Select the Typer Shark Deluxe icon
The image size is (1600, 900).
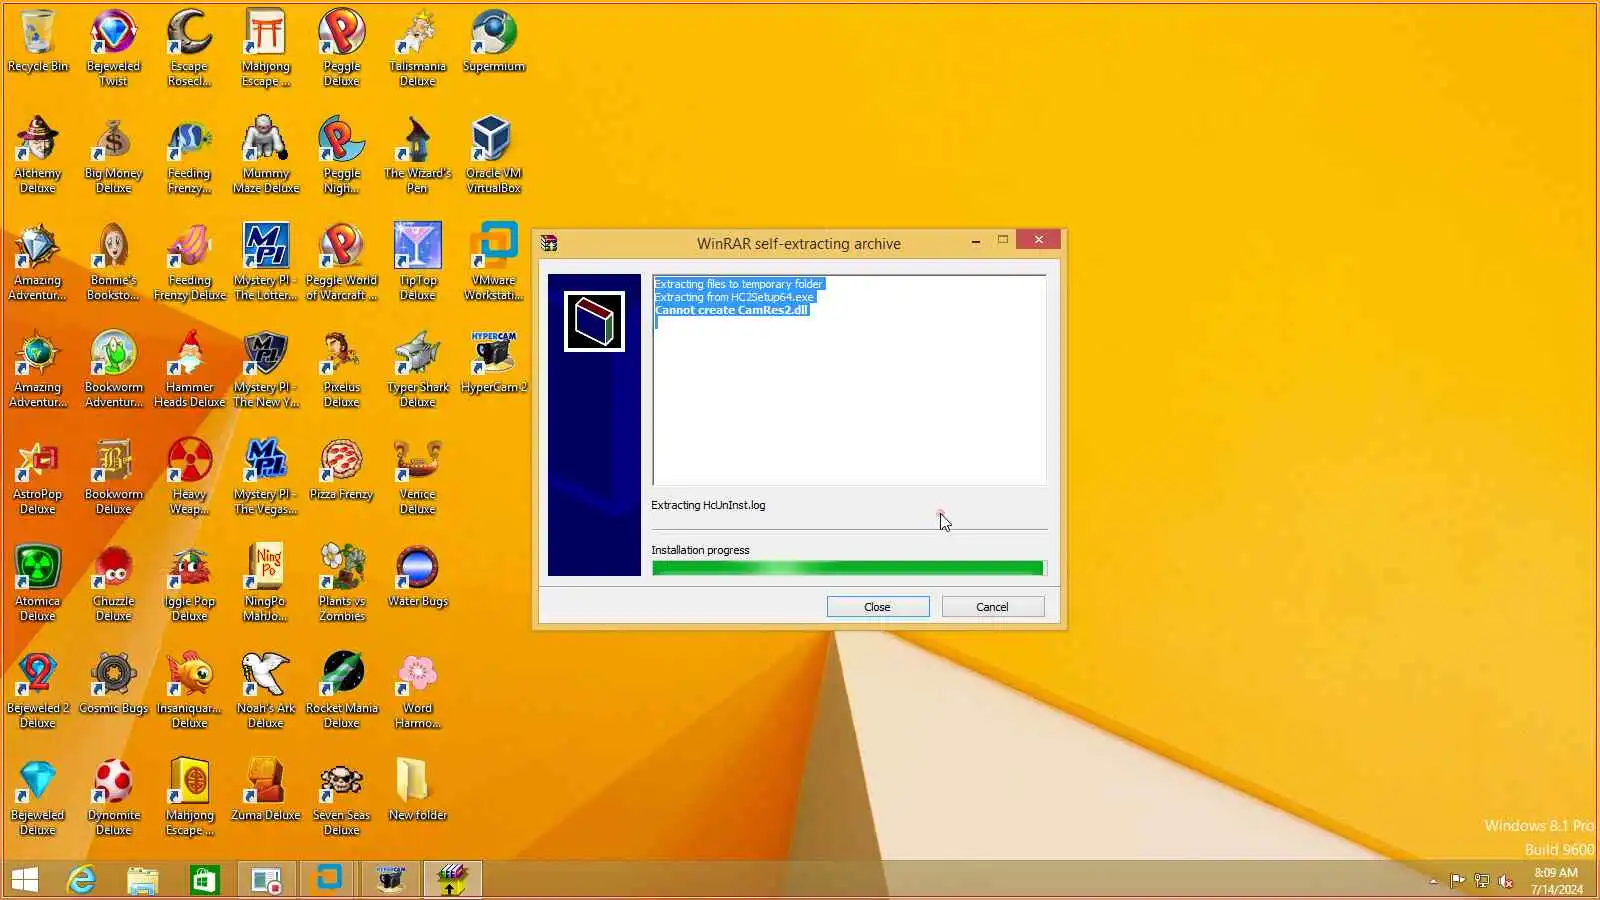417,369
